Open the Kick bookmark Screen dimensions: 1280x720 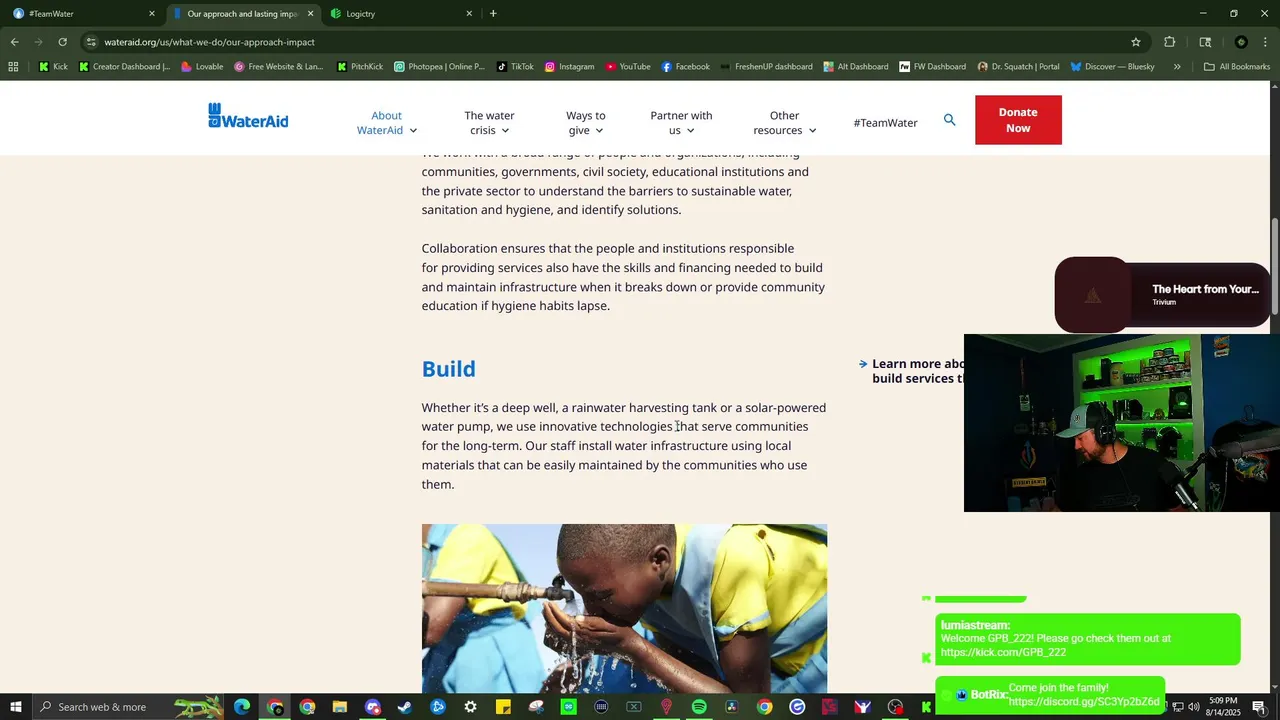(53, 67)
